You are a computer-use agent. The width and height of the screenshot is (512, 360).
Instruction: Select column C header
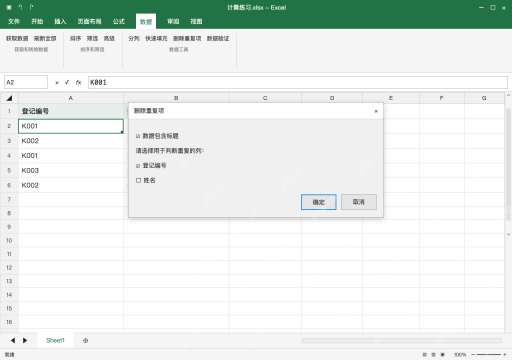coord(265,98)
